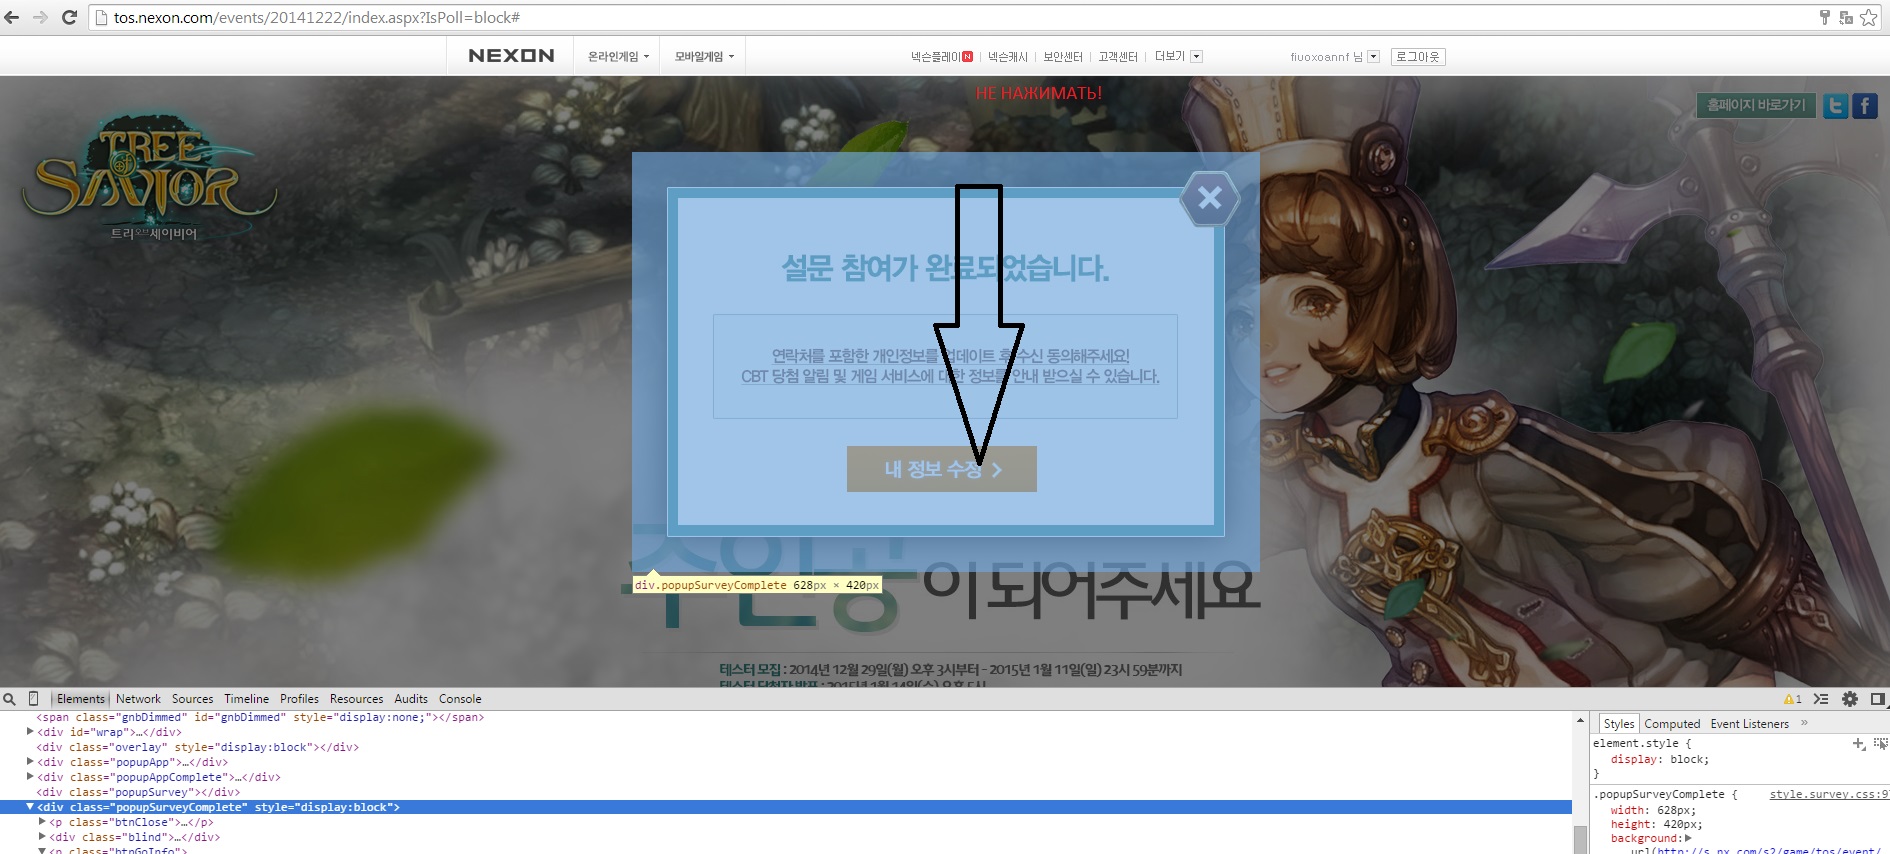Screen dimensions: 1890x854
Task: Expand the blind div node
Action: point(42,837)
